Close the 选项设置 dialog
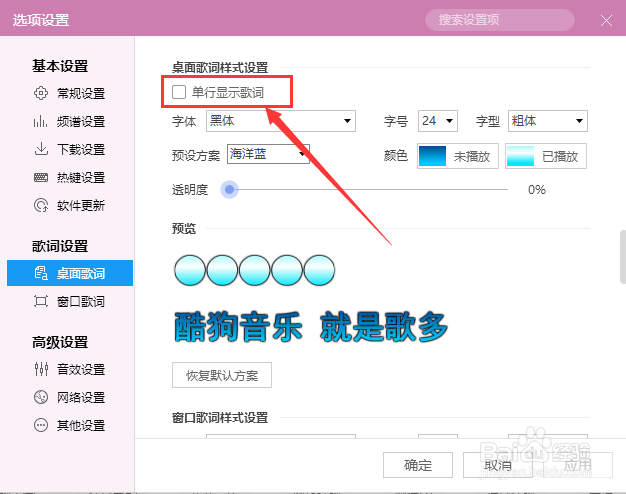 [x=606, y=20]
